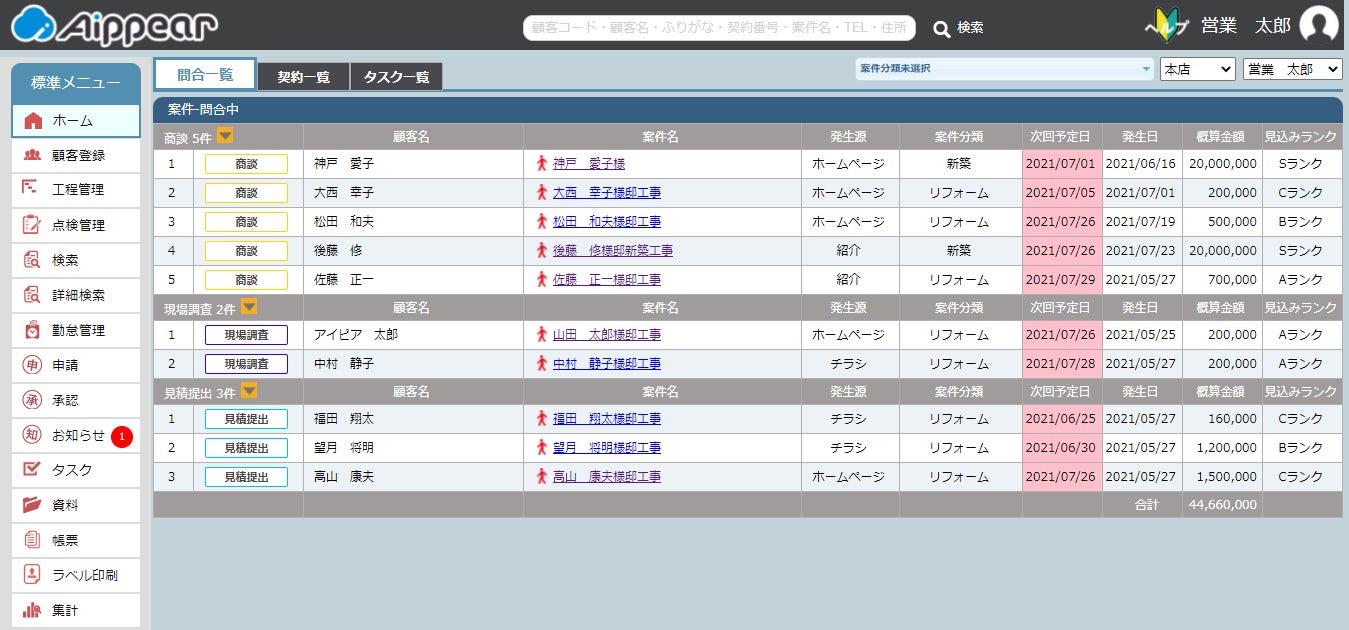The width and height of the screenshot is (1349, 630).
Task: Click the 資料 folder icon
Action: pos(32,504)
